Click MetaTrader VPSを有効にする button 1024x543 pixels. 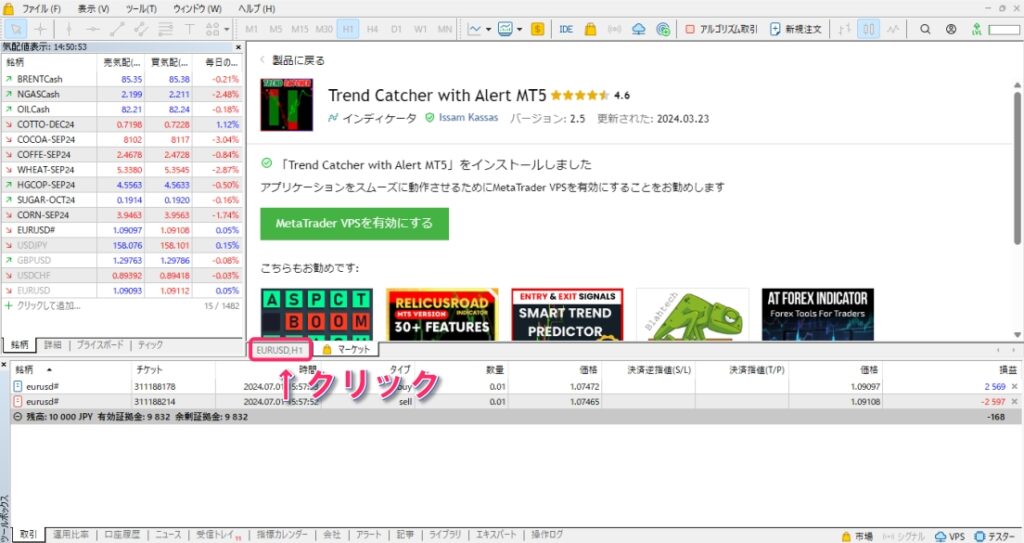click(355, 223)
